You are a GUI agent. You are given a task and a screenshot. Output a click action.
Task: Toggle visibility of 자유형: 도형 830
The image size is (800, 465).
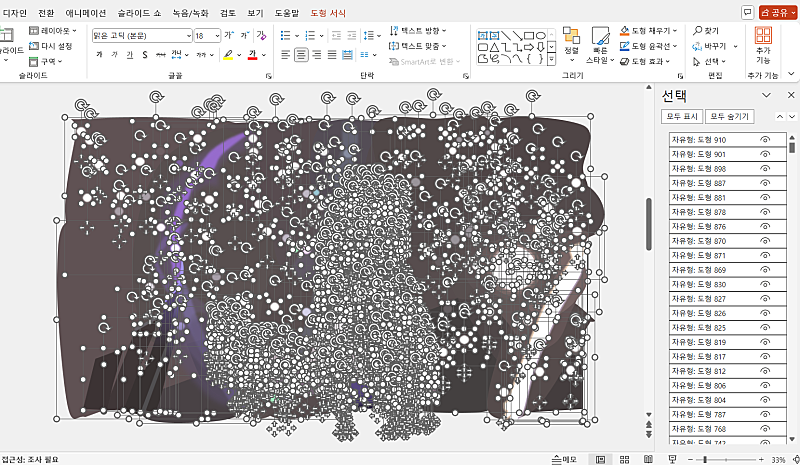pyautogui.click(x=766, y=285)
